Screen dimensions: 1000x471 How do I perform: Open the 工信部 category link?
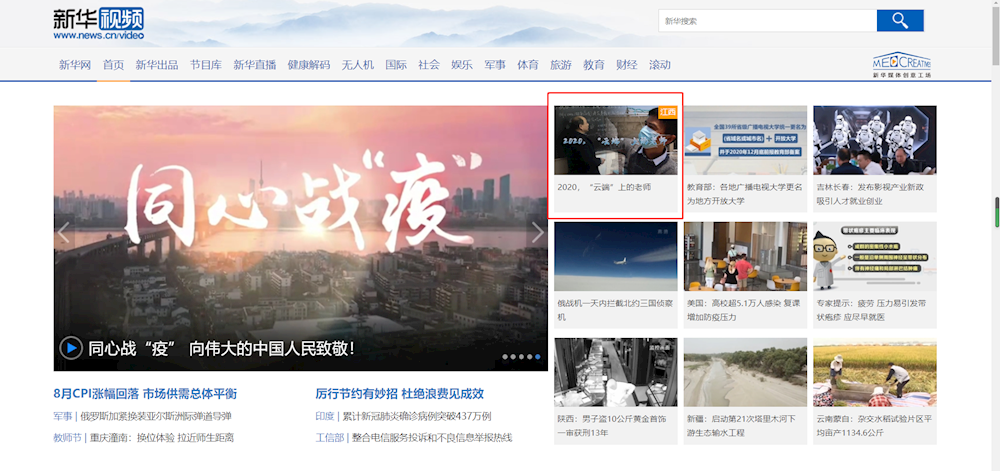point(329,437)
